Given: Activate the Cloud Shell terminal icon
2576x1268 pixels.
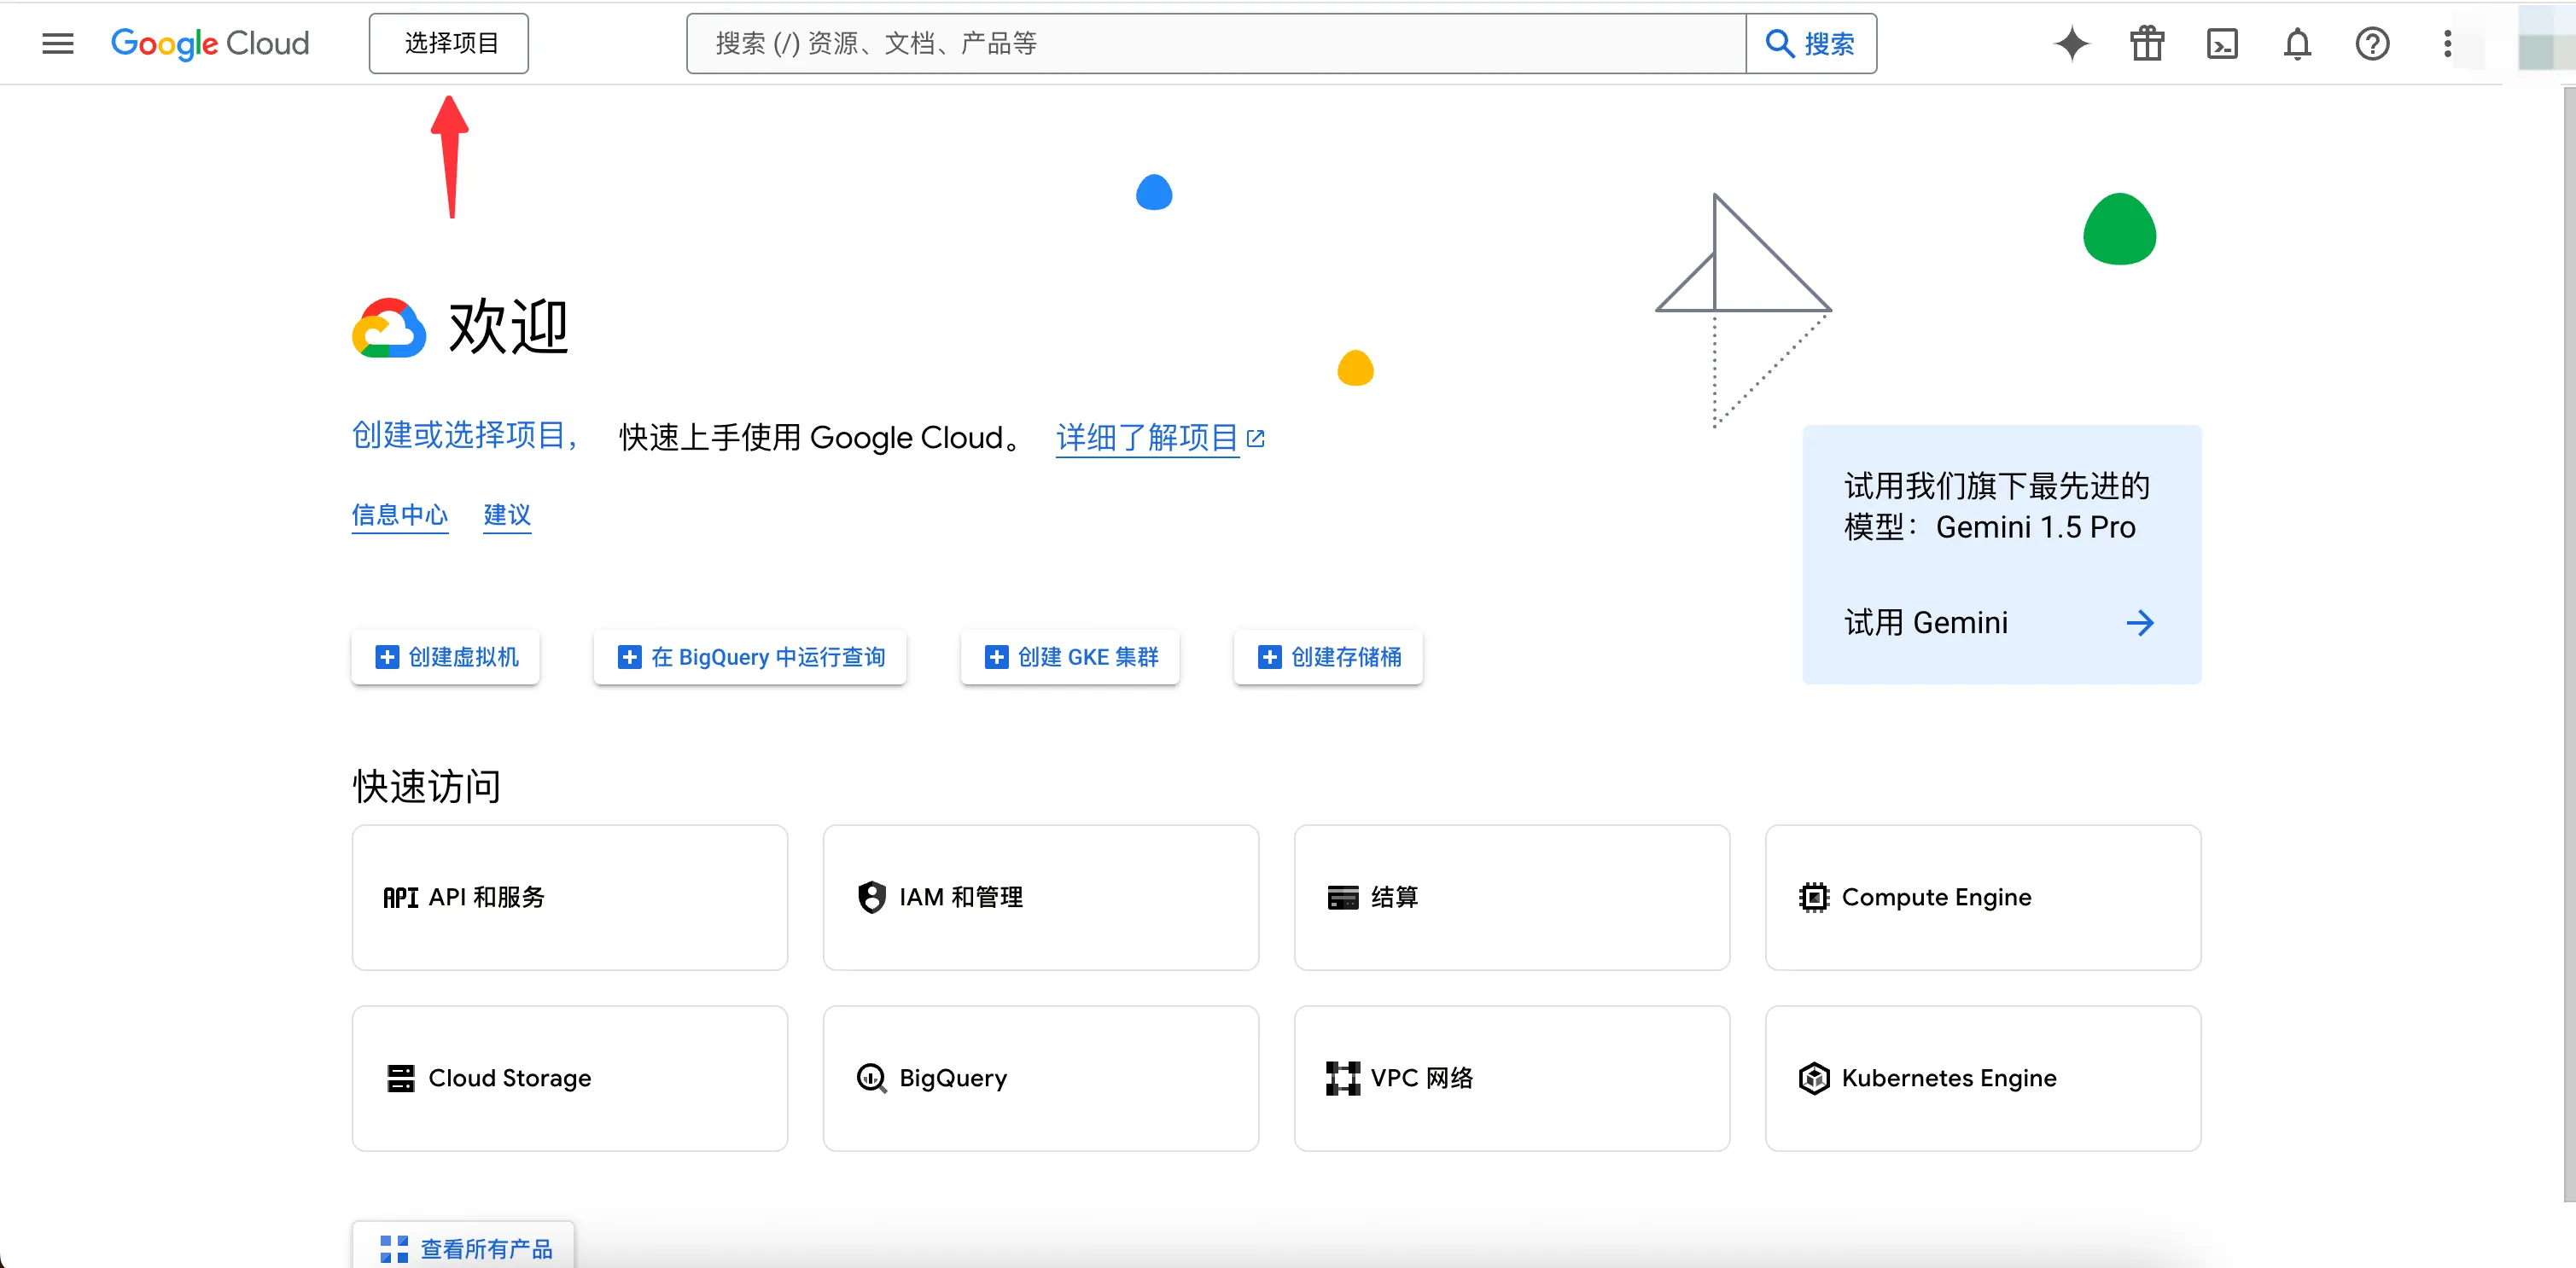Looking at the screenshot, I should tap(2222, 43).
